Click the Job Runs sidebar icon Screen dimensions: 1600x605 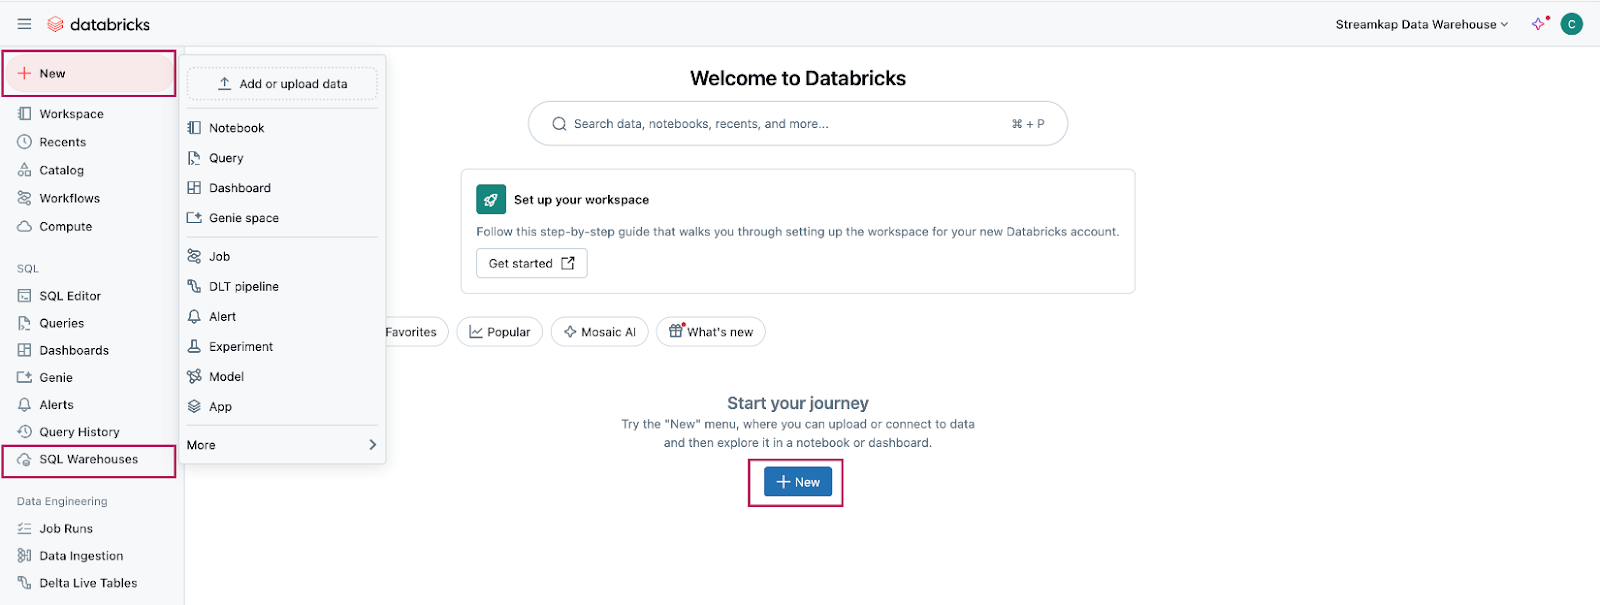click(25, 529)
